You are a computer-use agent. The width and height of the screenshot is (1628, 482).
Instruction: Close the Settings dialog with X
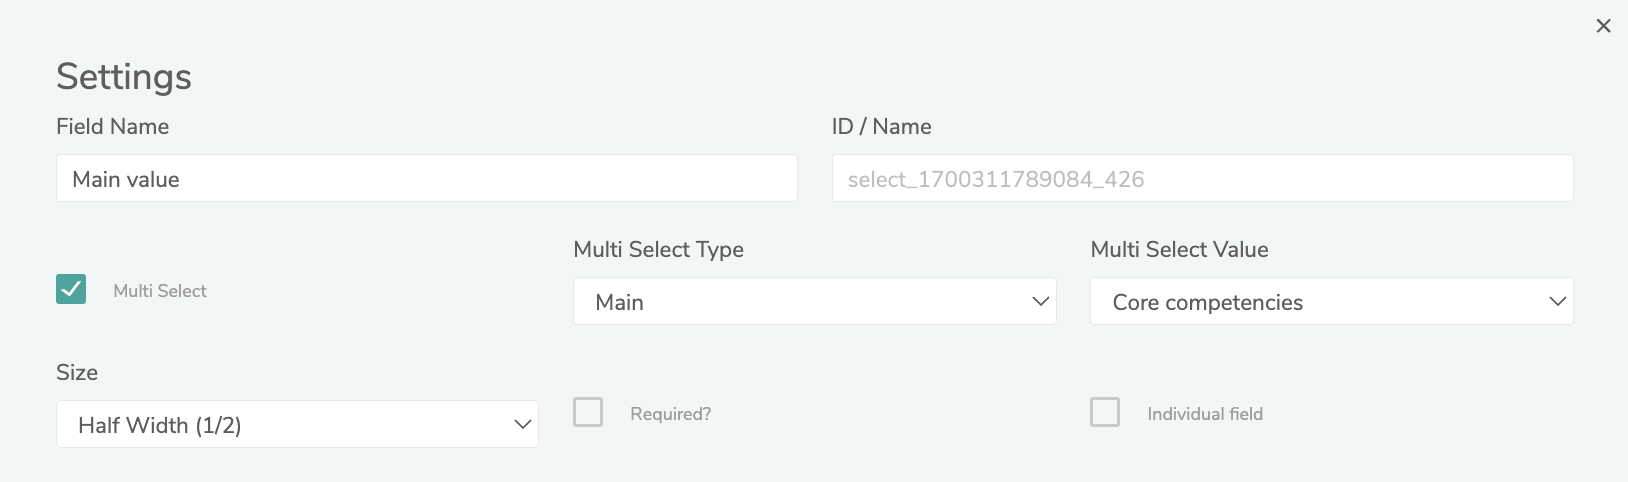coord(1603,26)
